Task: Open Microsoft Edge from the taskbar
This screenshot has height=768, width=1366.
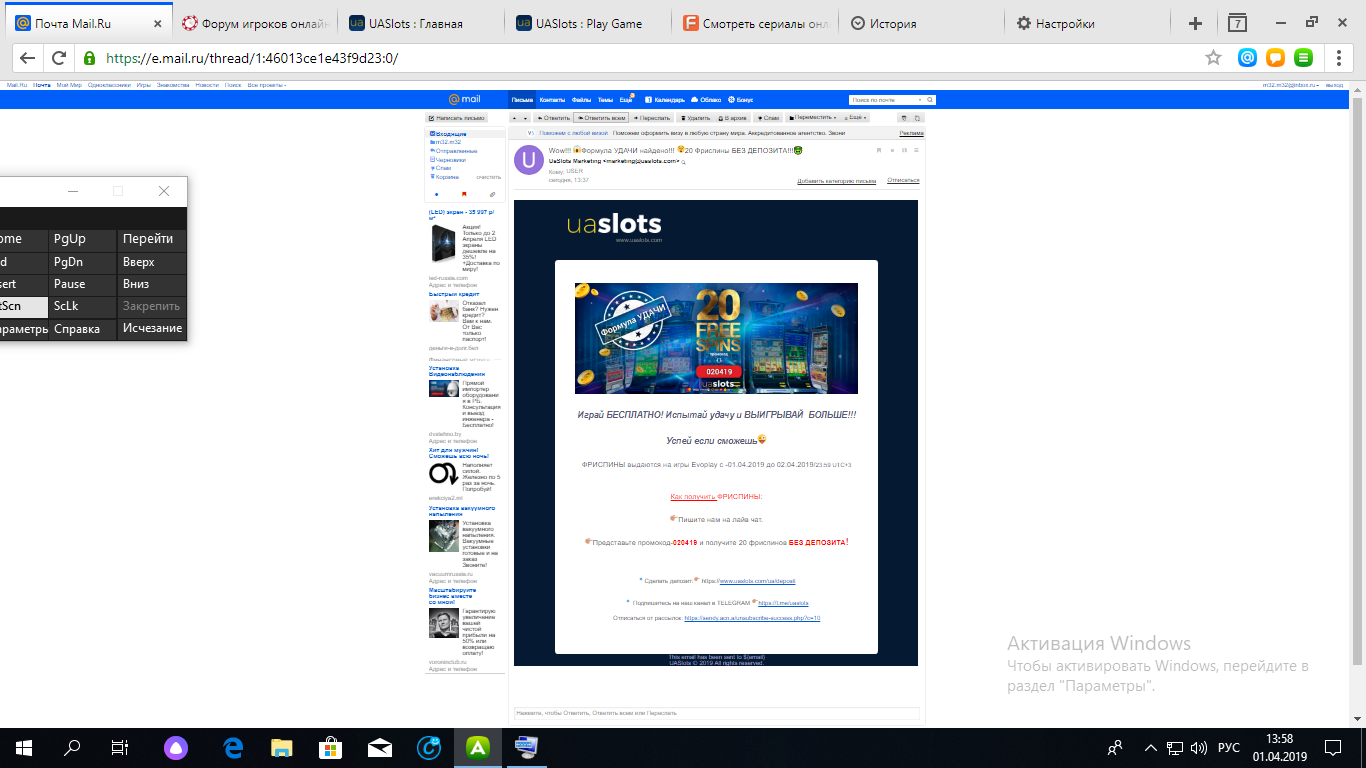Action: pyautogui.click(x=234, y=747)
